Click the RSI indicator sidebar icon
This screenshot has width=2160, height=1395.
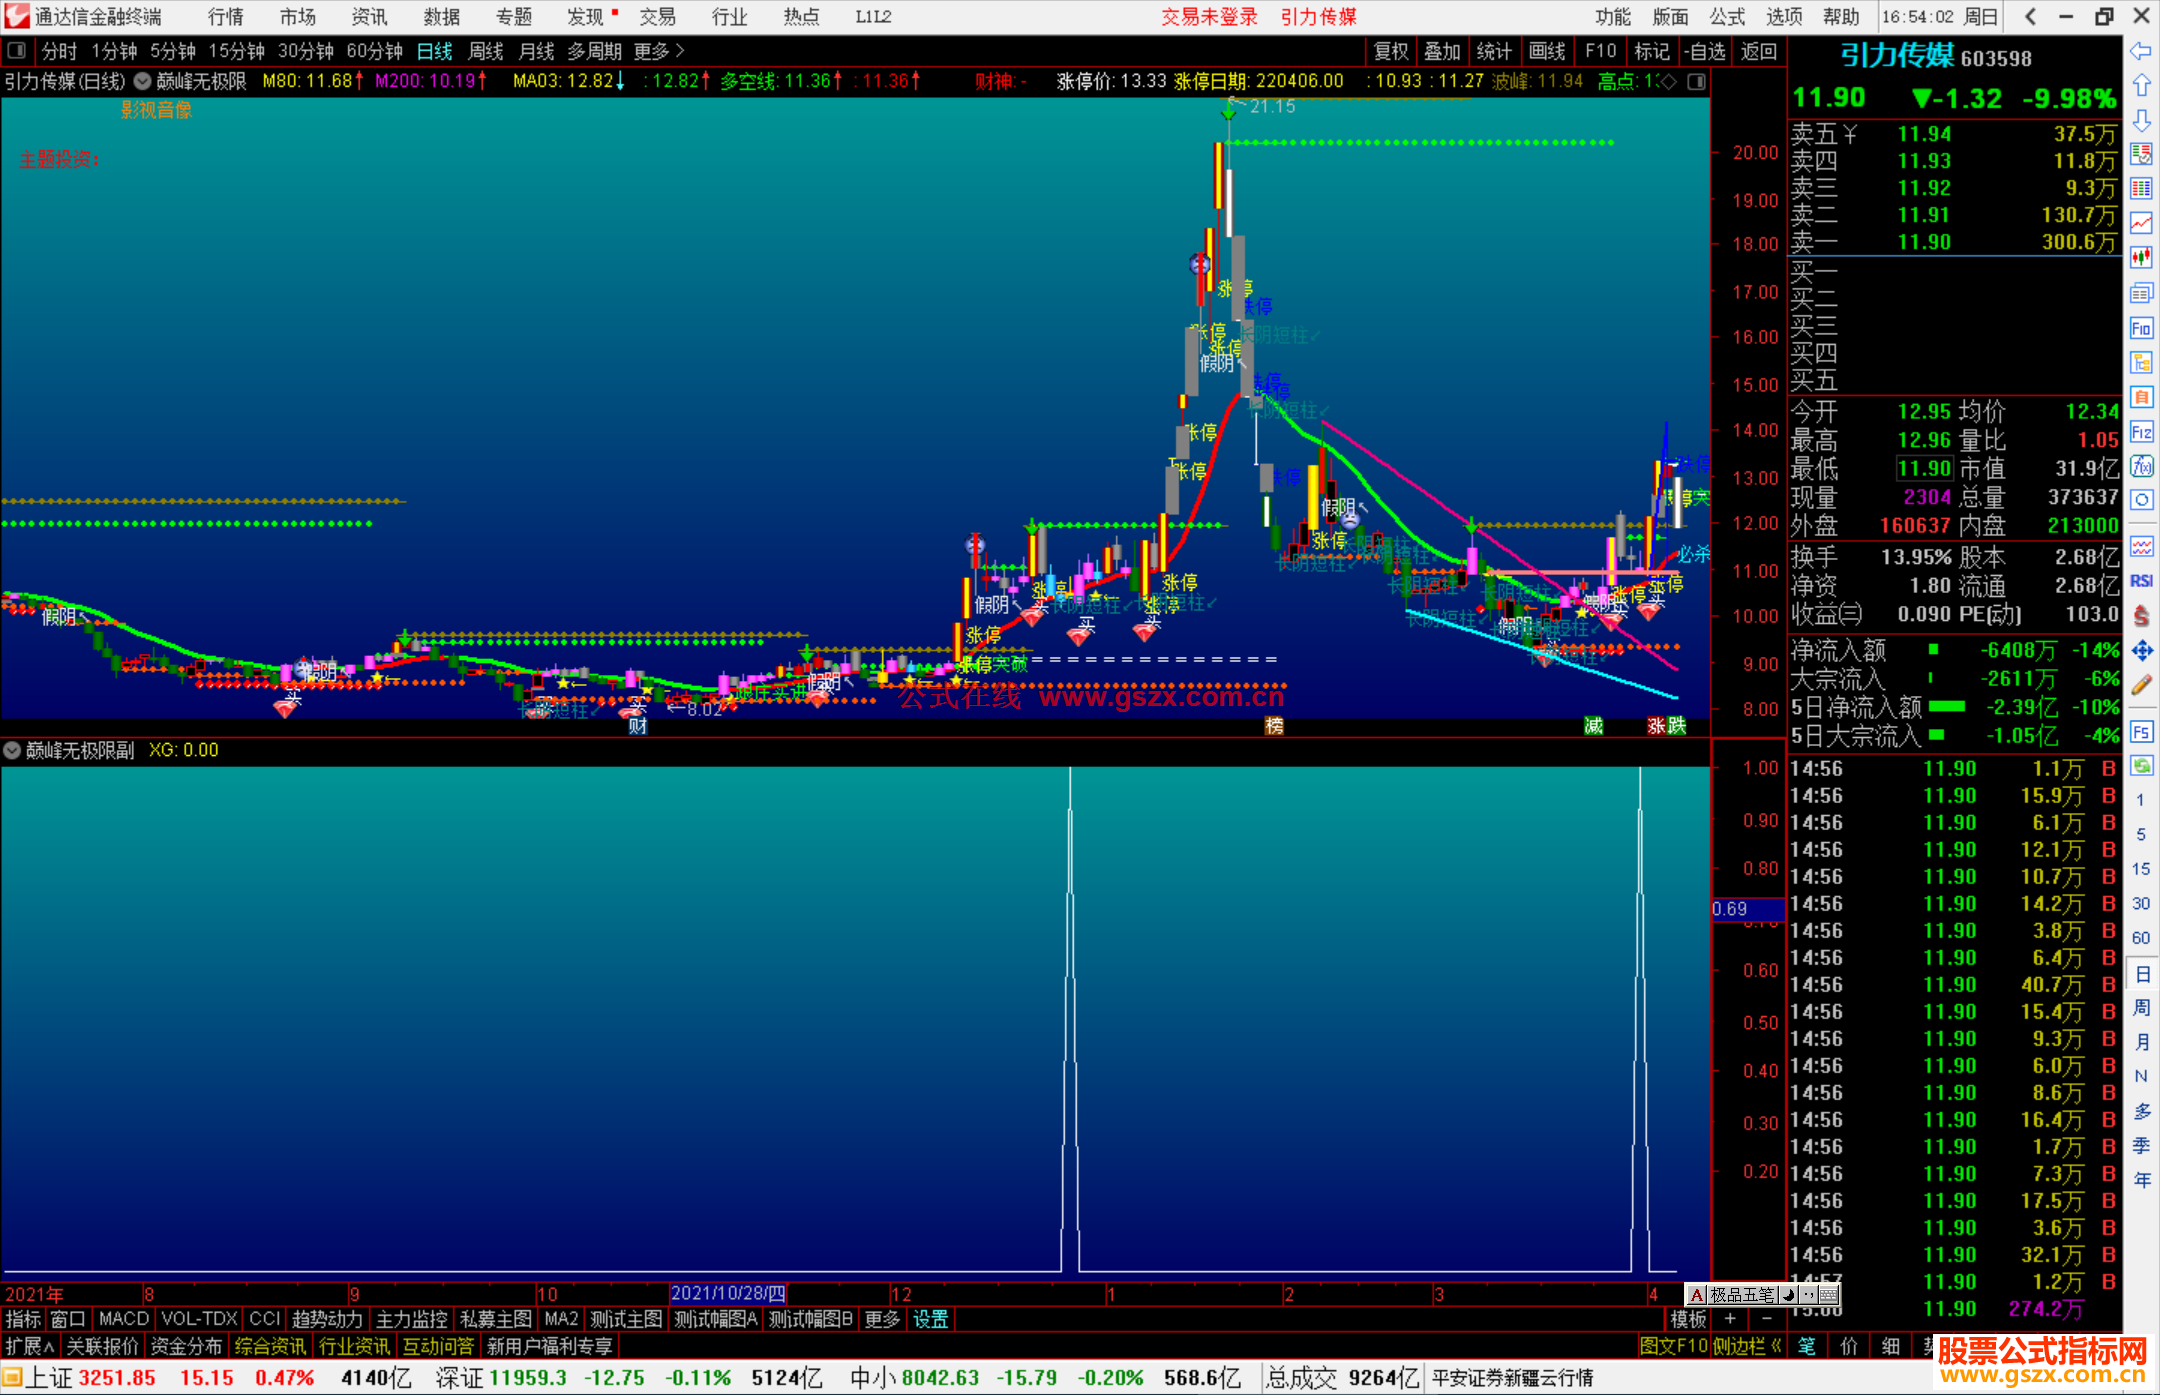(2141, 581)
